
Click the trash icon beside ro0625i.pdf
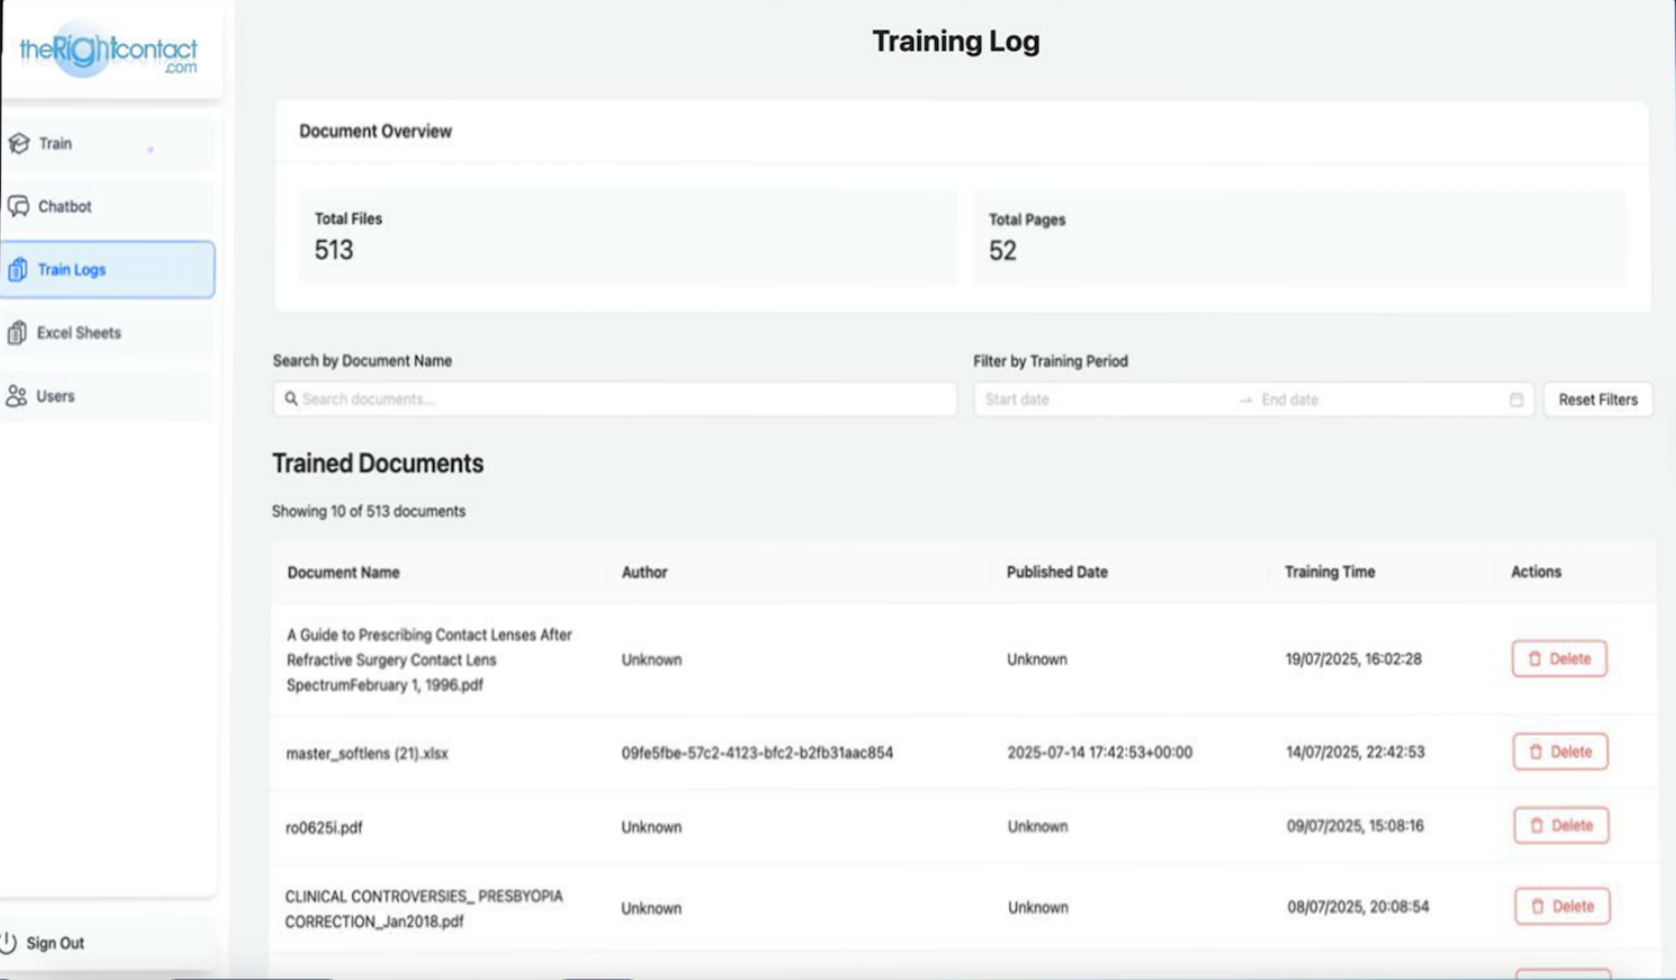[x=1536, y=826]
